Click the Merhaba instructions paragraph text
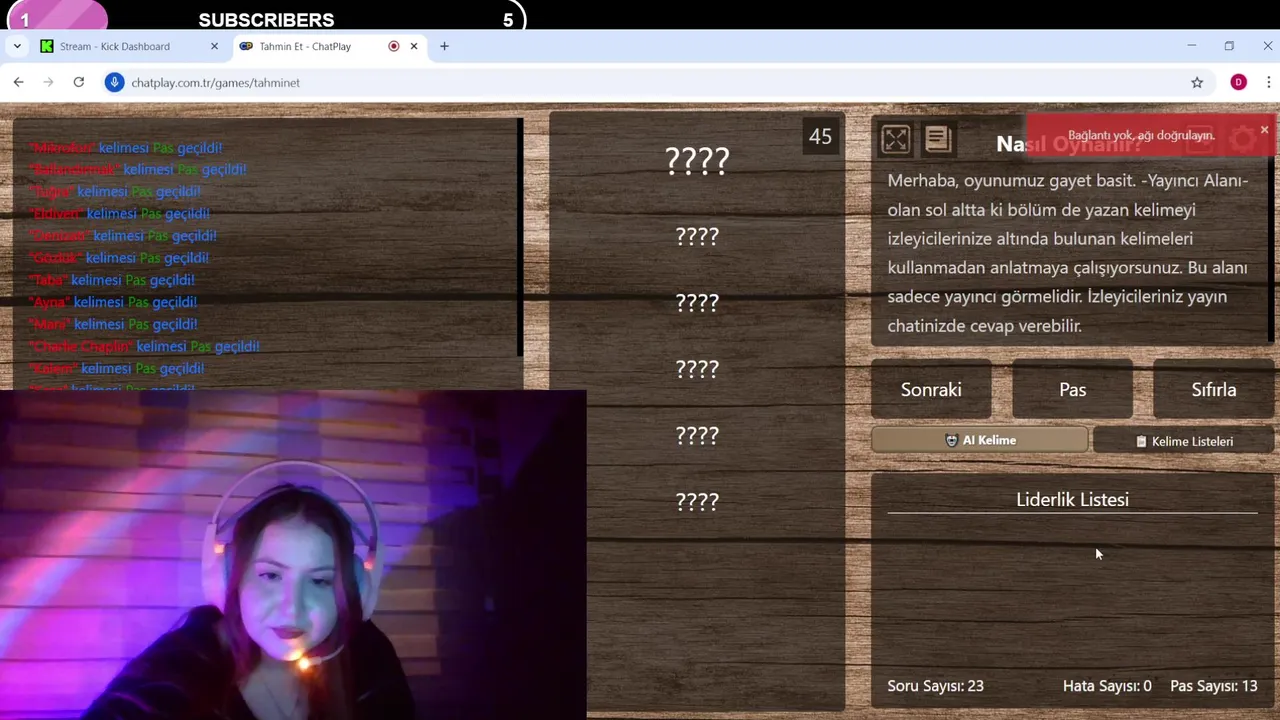Screen dimensions: 1280x720 1068,253
